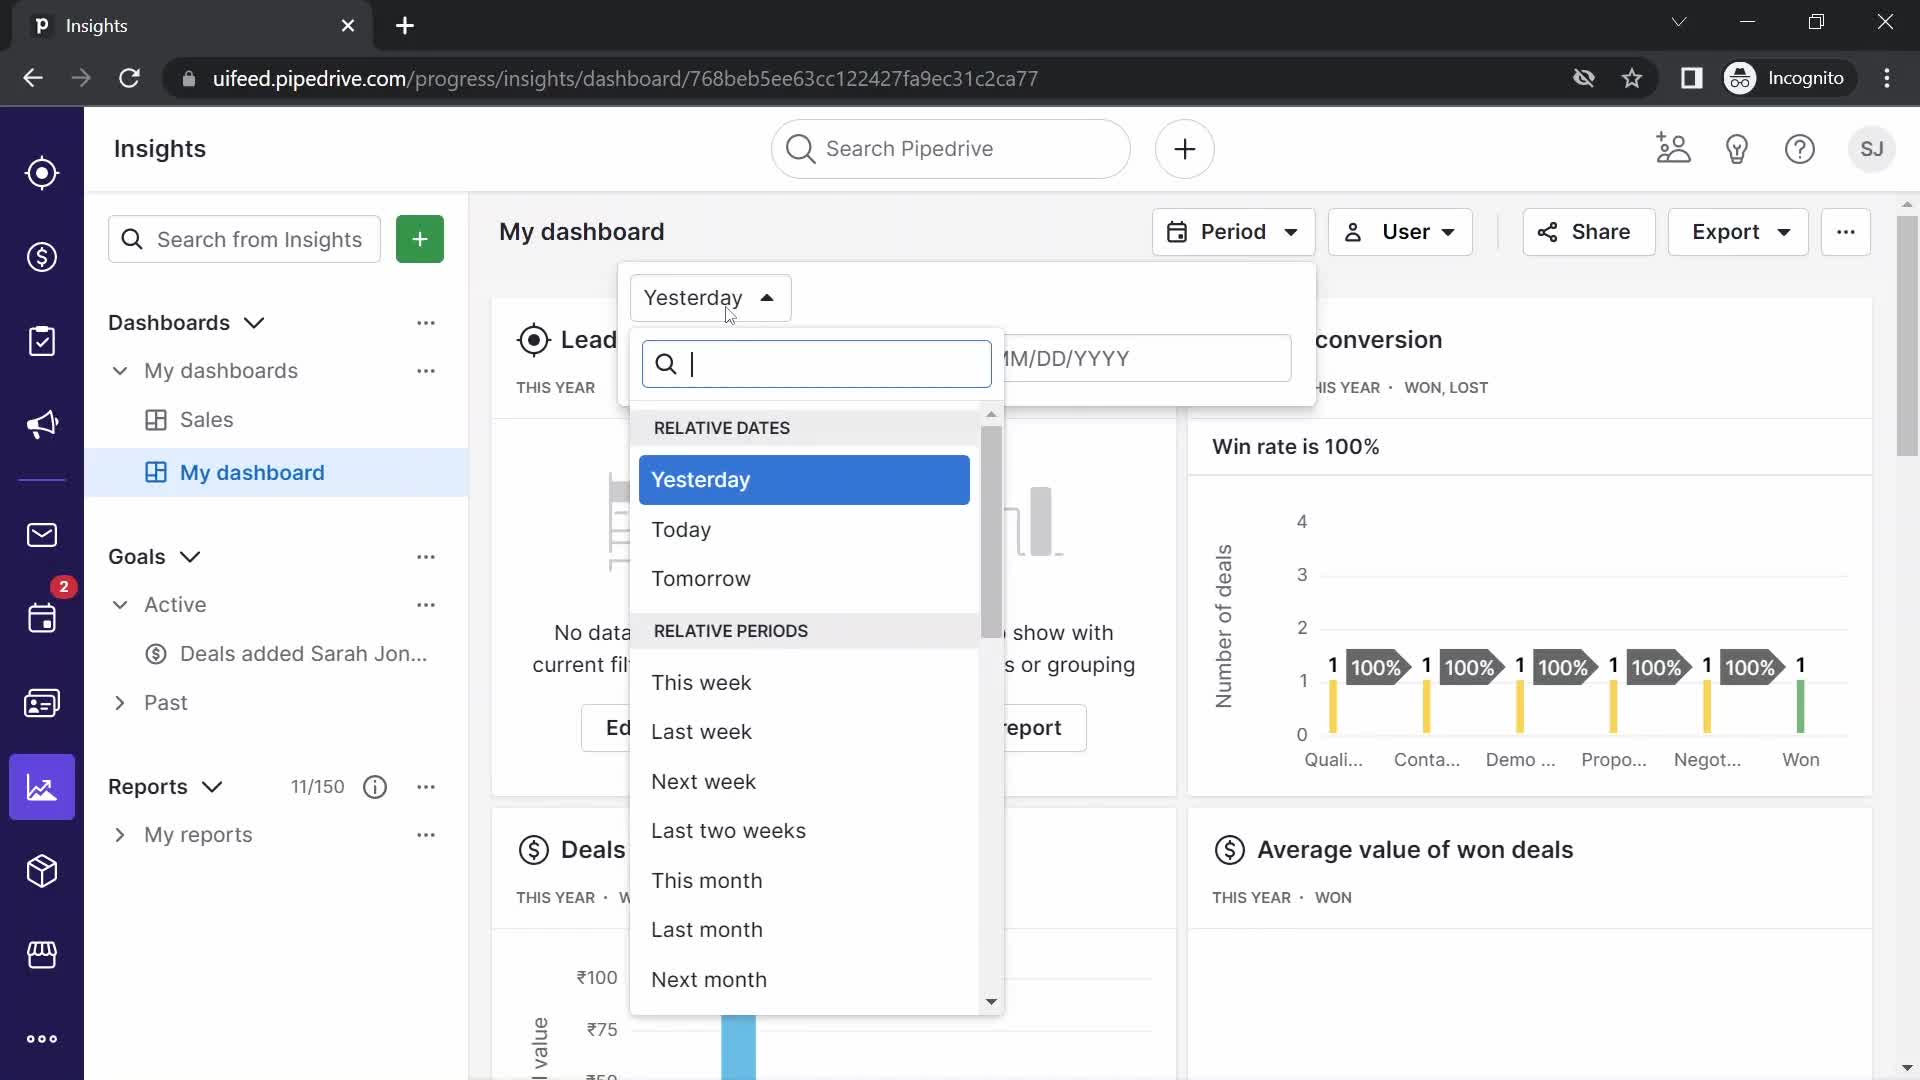Screen dimensions: 1920x1080
Task: Toggle Past goals visibility
Action: [x=120, y=704]
